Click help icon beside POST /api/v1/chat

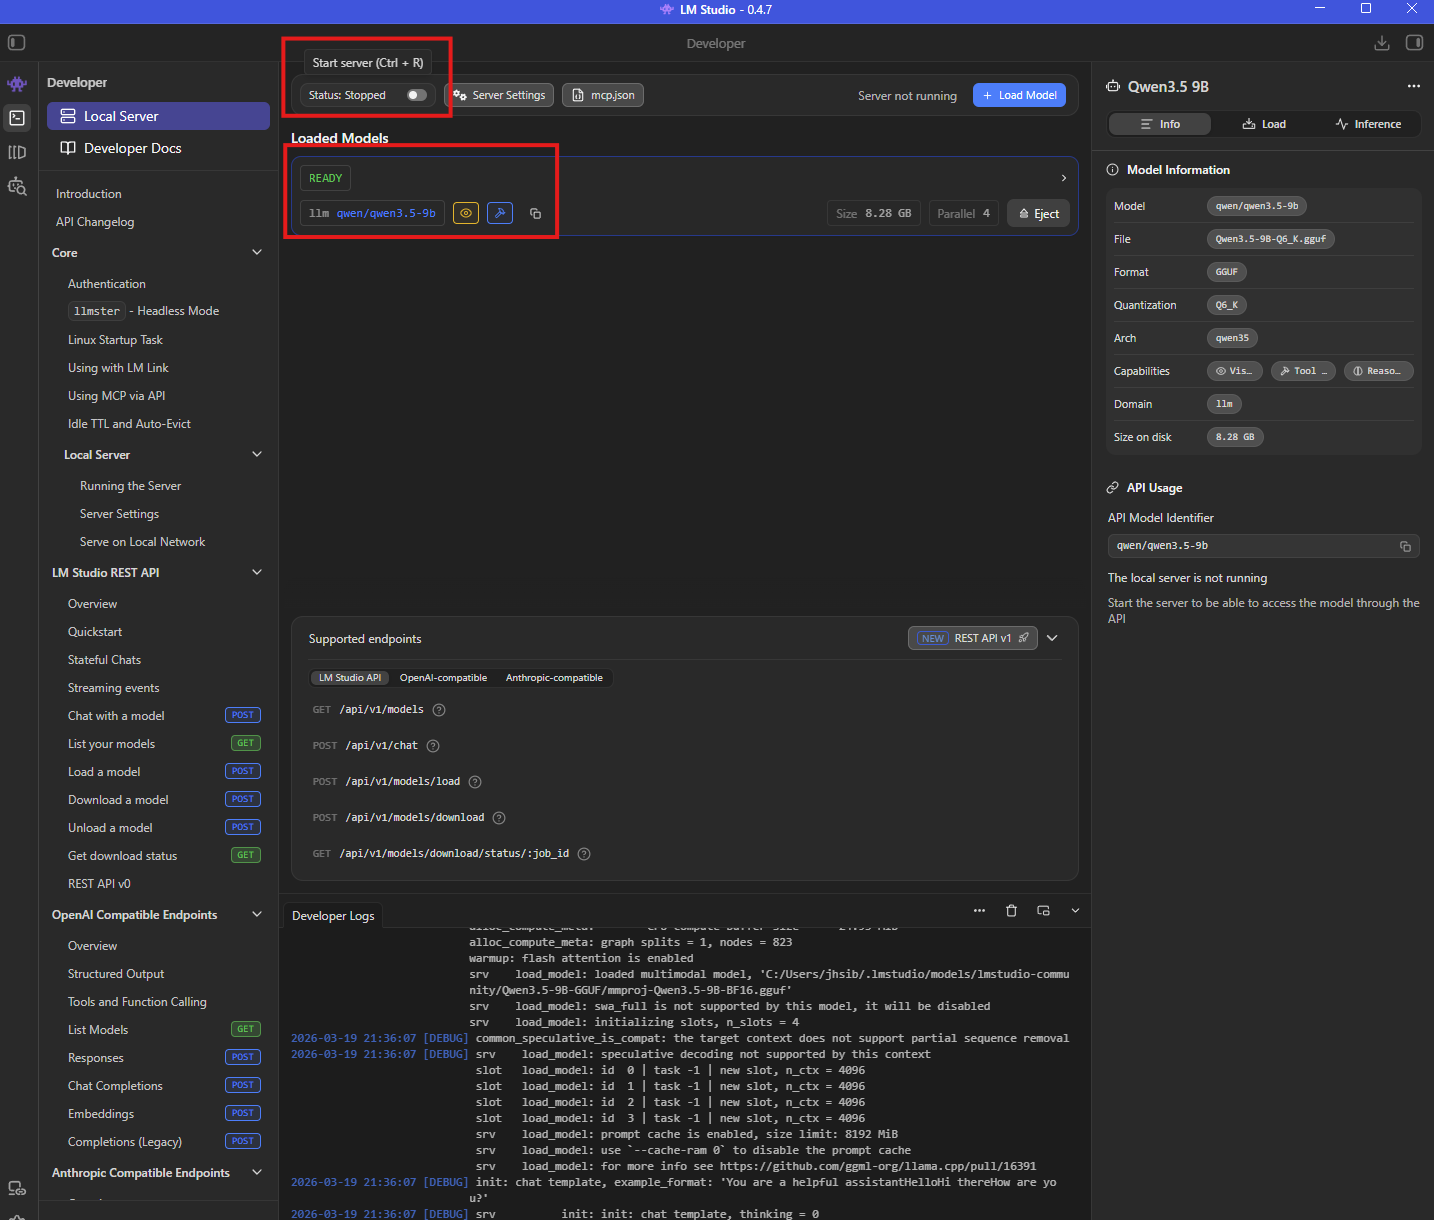433,746
